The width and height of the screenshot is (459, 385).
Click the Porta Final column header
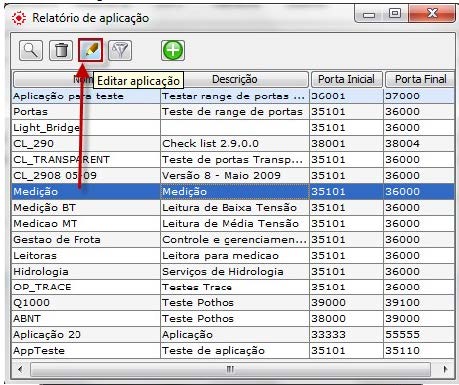pos(420,79)
